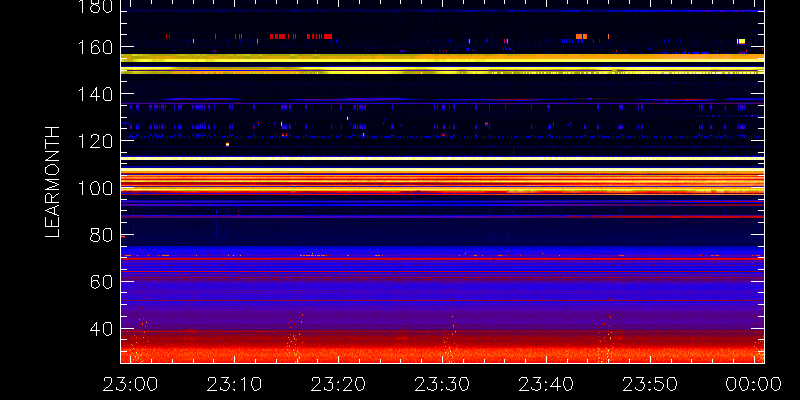Click the 23:40 time axis label
Viewport: 800px width, 400px height.
(546, 384)
